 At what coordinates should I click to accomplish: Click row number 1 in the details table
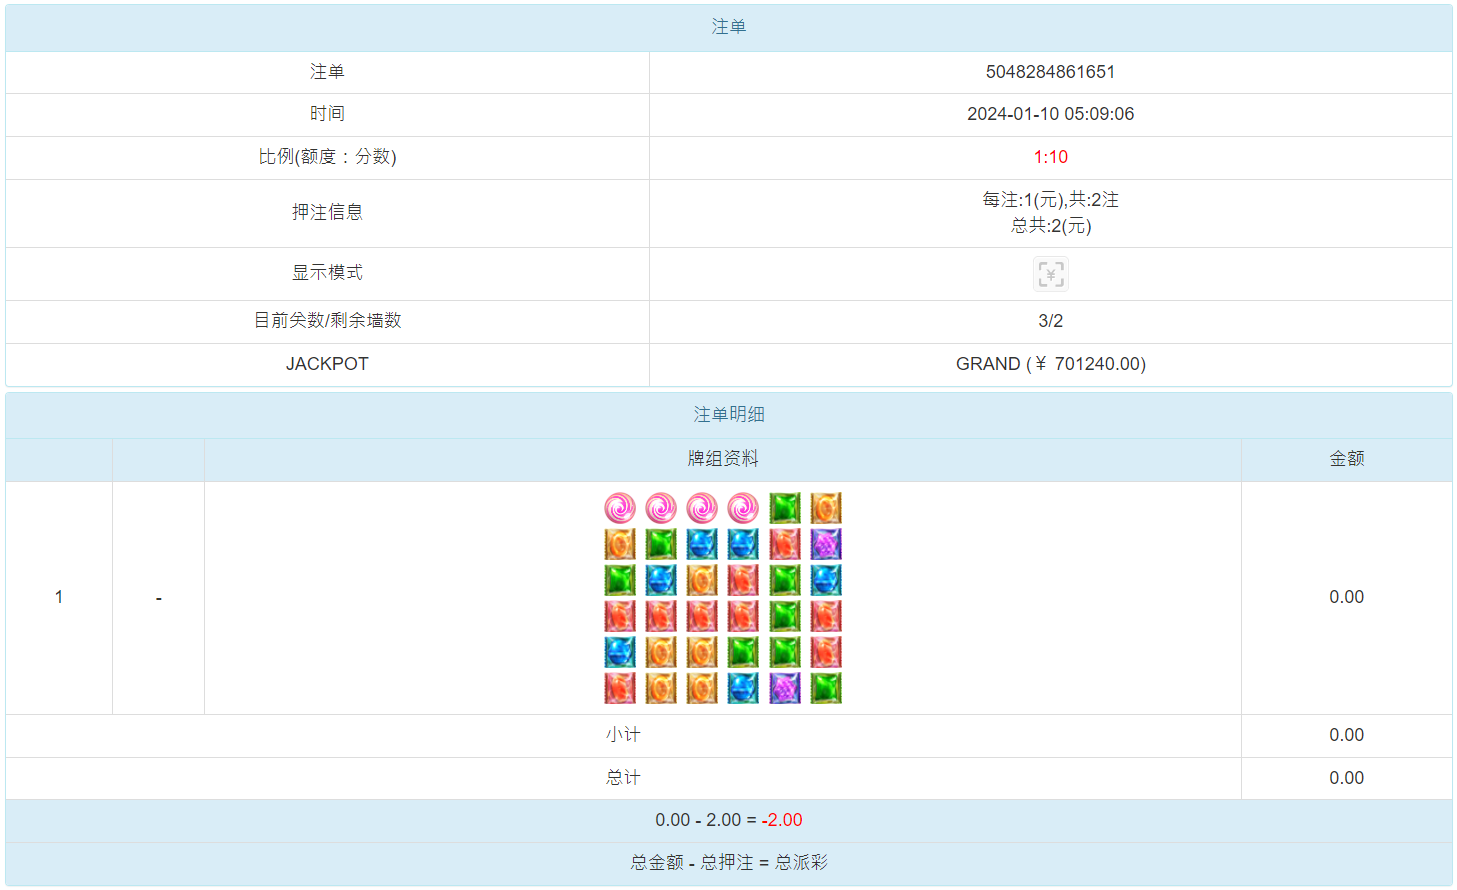tap(59, 596)
